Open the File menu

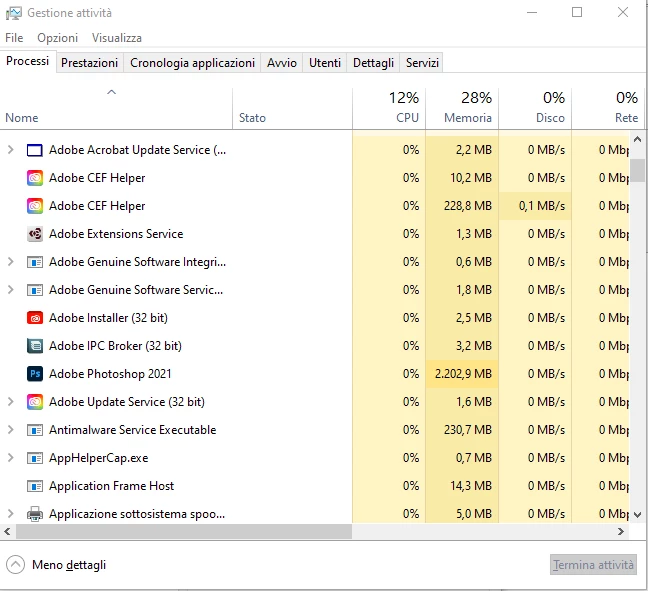pyautogui.click(x=14, y=38)
